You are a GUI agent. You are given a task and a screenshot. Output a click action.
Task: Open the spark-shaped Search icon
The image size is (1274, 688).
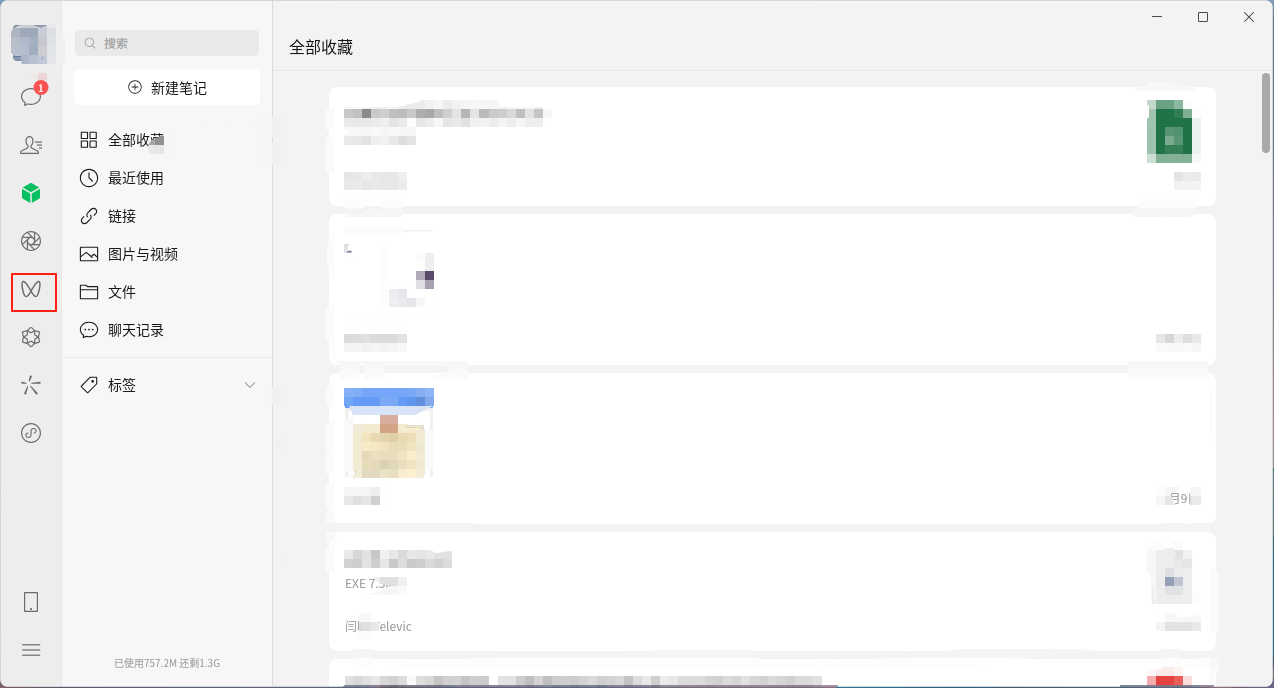click(x=31, y=386)
